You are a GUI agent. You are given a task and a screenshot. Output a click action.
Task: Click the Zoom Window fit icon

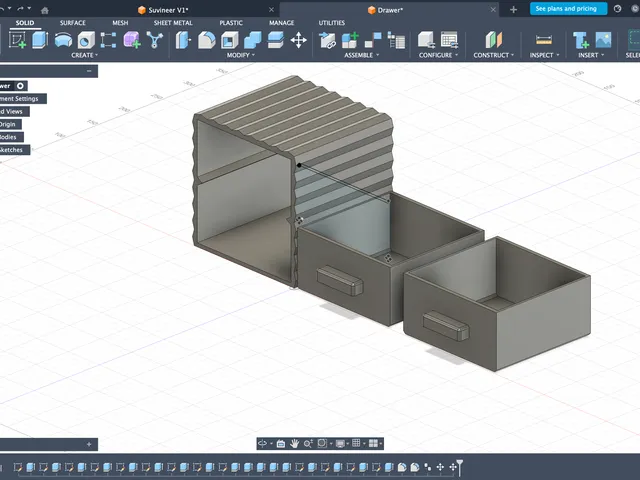(x=322, y=443)
